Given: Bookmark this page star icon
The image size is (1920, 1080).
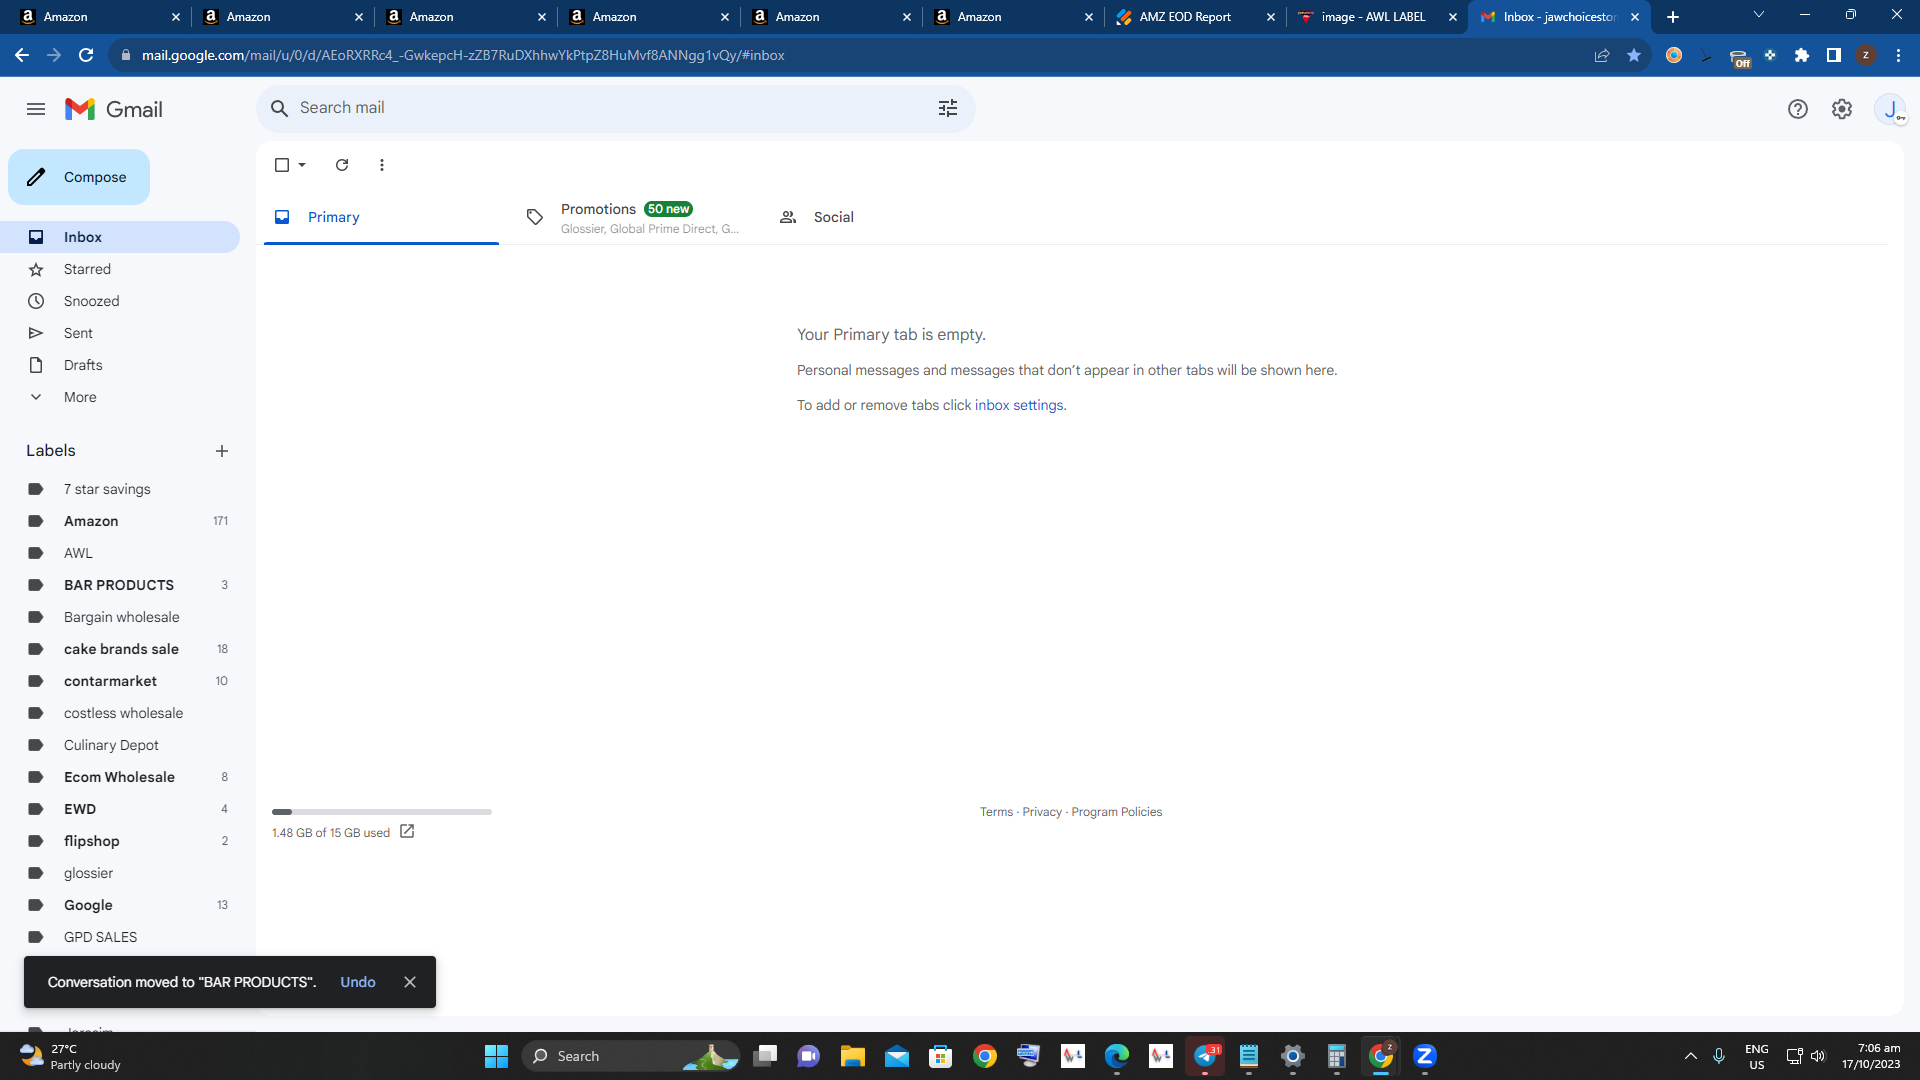Looking at the screenshot, I should [x=1634, y=55].
